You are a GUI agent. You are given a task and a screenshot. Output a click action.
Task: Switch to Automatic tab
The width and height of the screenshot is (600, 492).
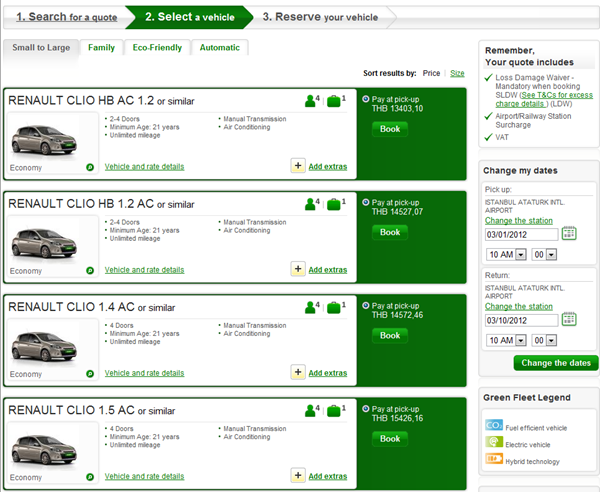tap(220, 47)
